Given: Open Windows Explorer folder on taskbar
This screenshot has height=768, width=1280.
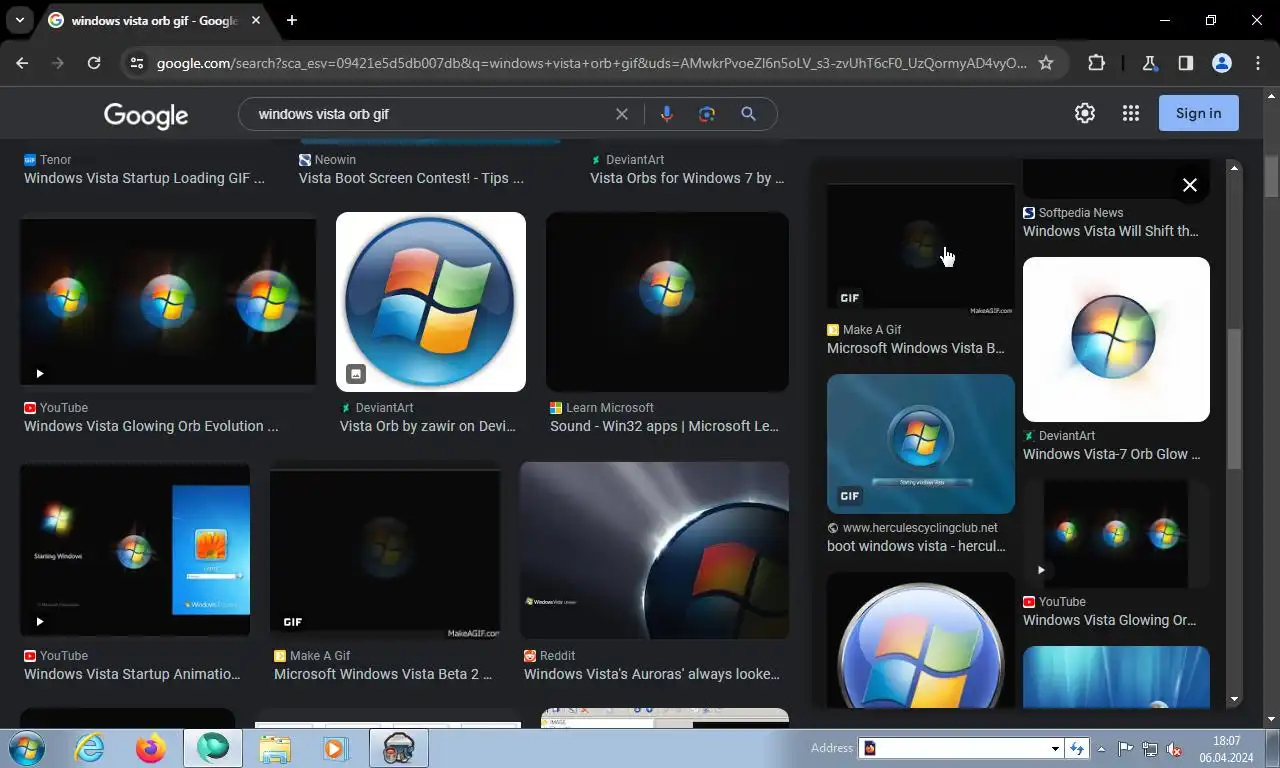Looking at the screenshot, I should point(275,748).
